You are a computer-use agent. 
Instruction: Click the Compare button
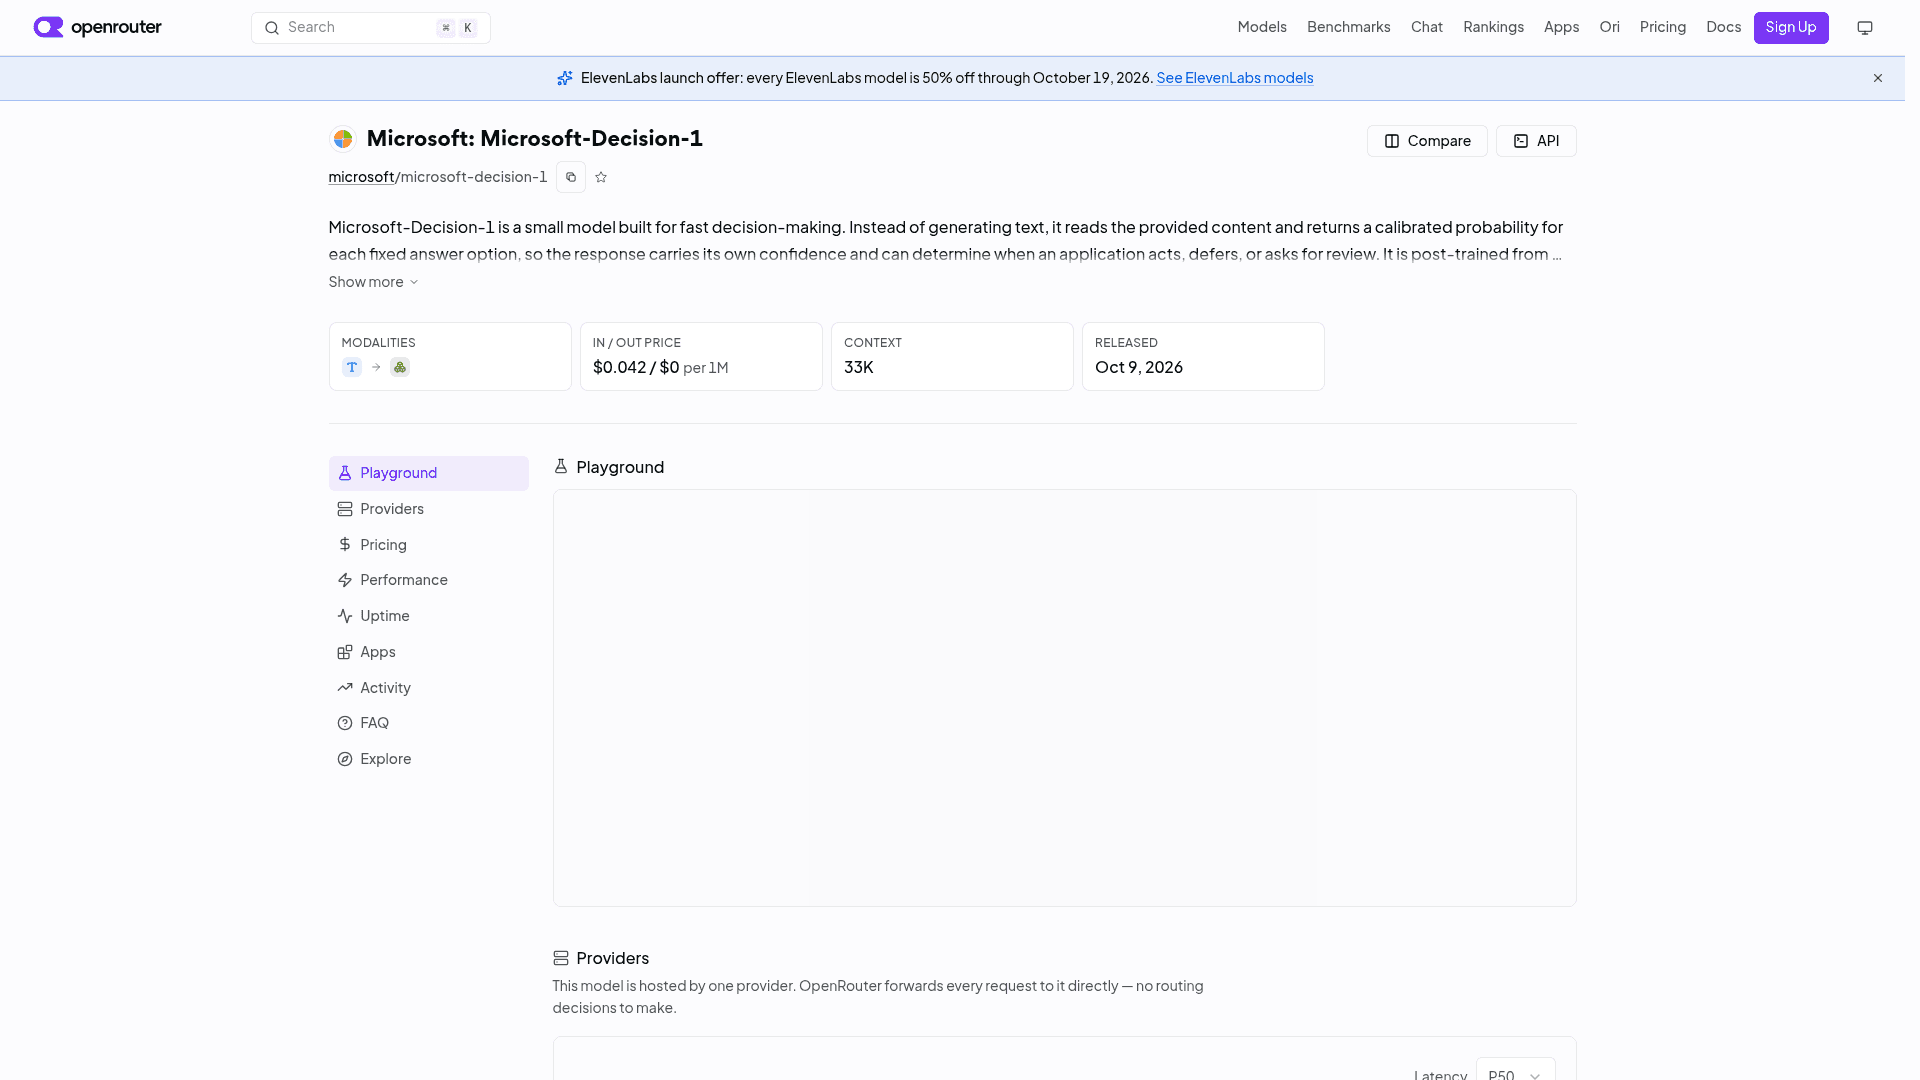pos(1427,141)
